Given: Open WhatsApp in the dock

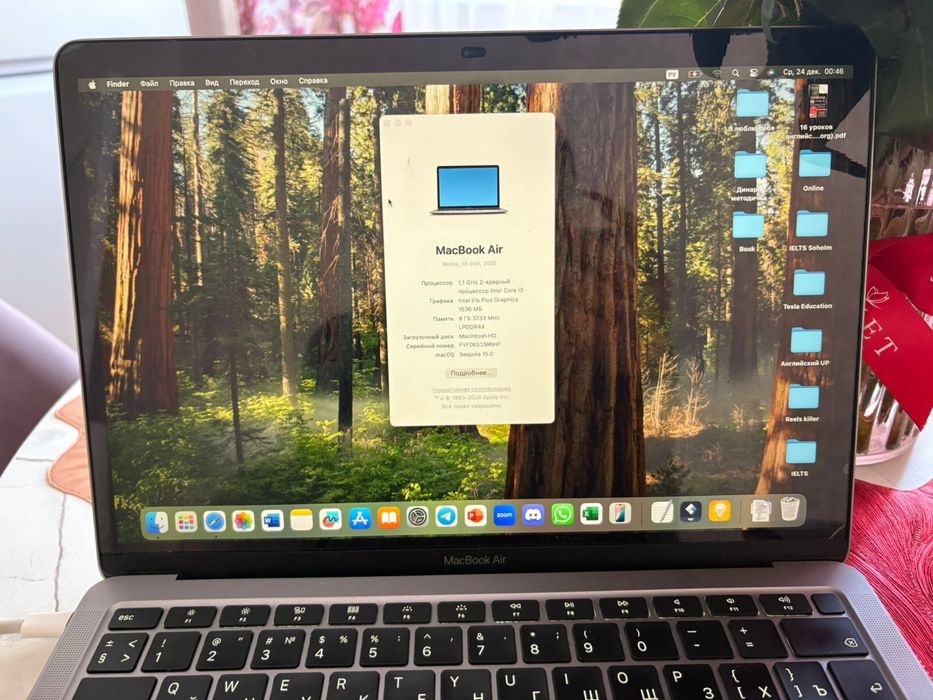Looking at the screenshot, I should (562, 514).
